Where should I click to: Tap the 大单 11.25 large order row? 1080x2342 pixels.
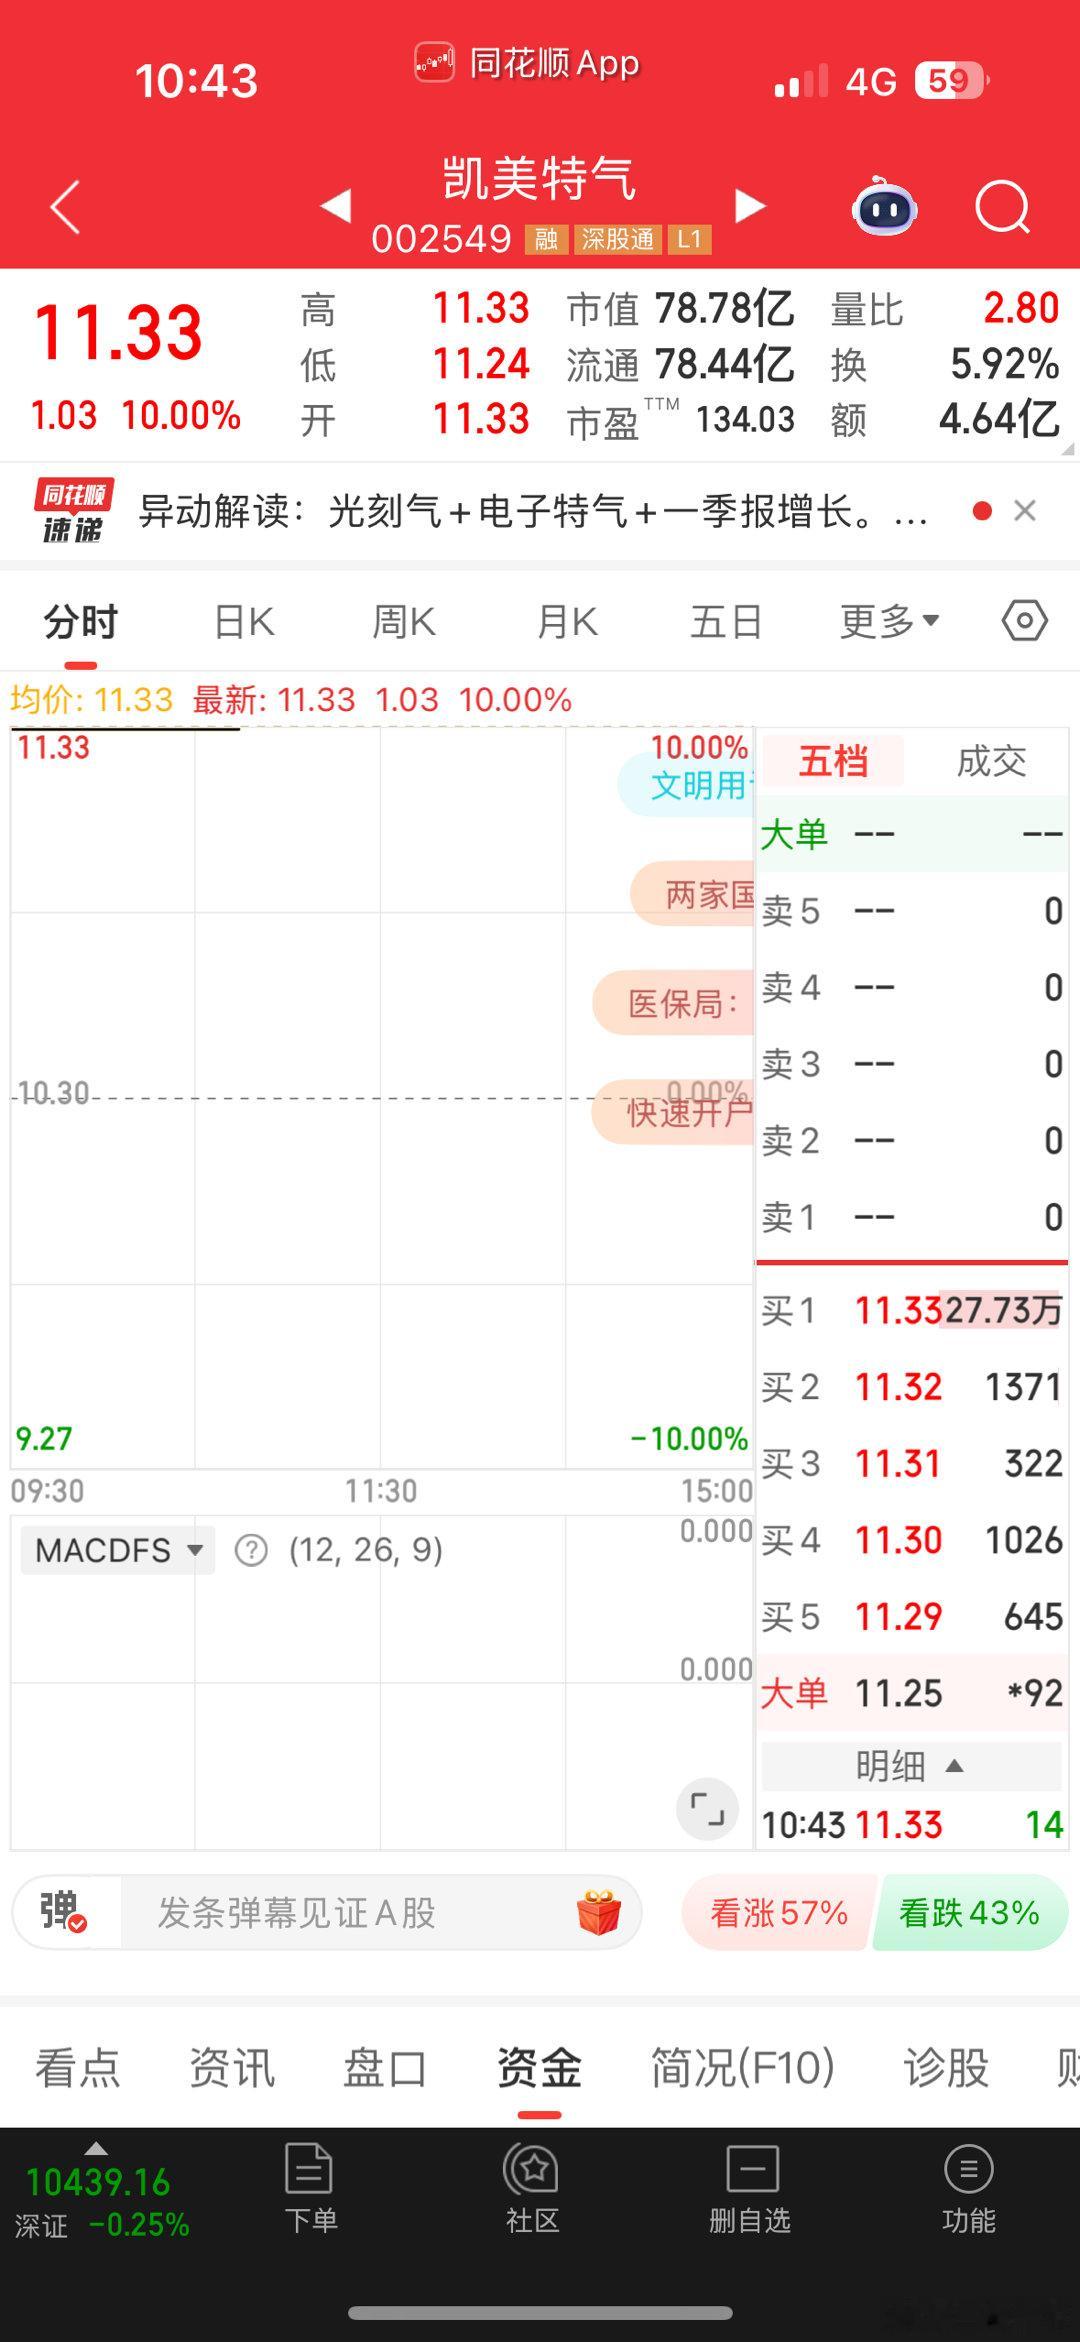911,1693
